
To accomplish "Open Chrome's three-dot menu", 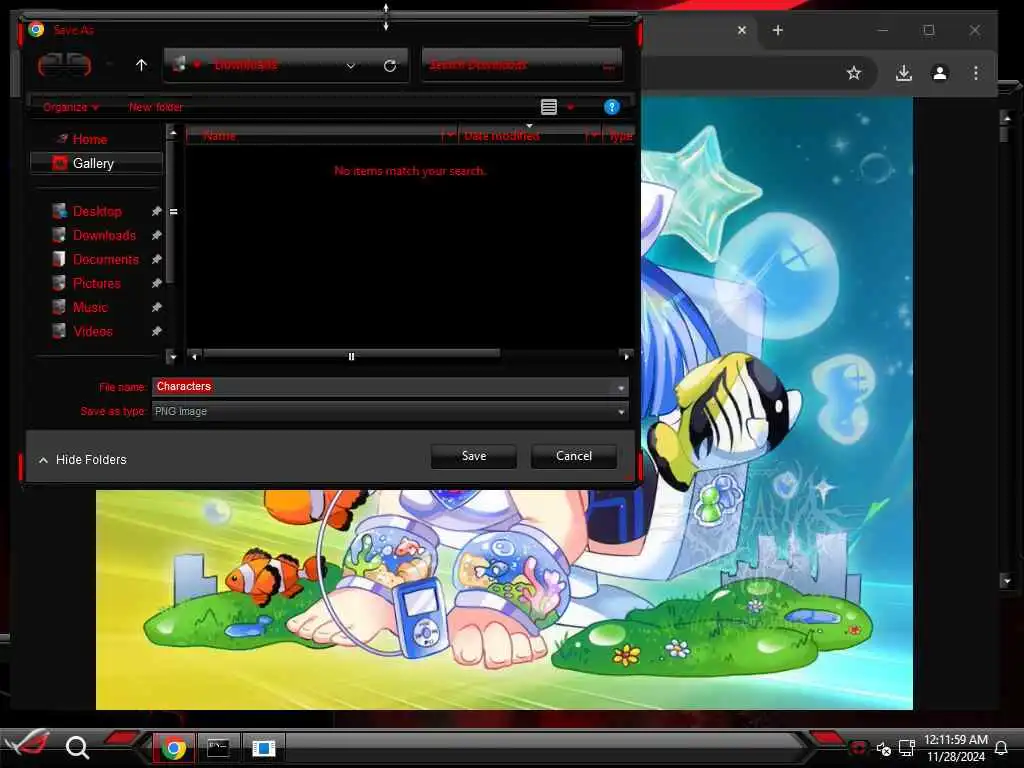I will (x=976, y=73).
